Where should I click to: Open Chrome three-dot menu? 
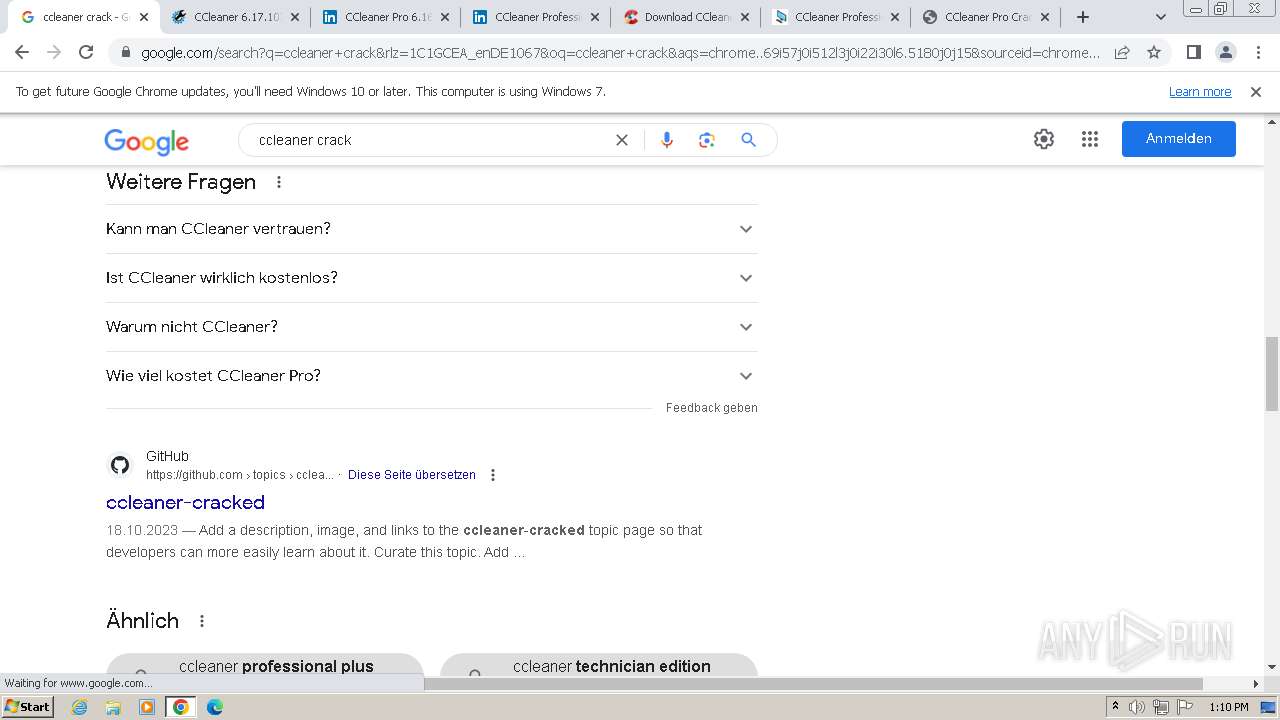[1258, 52]
